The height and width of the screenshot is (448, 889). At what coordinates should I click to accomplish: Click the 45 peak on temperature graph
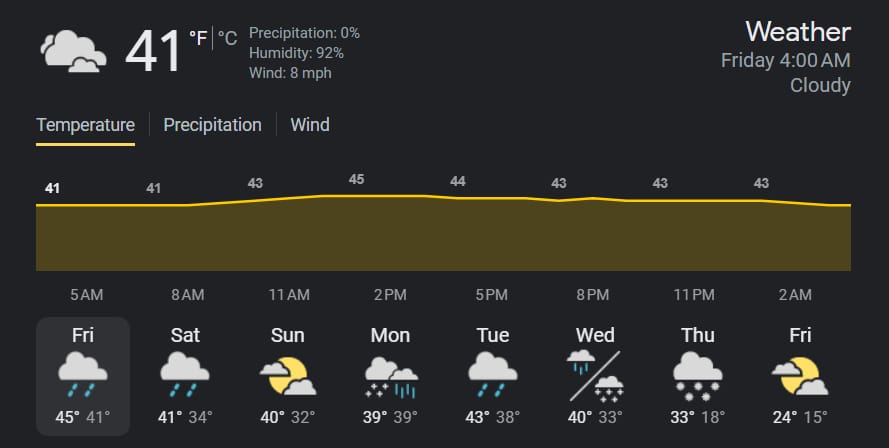[356, 179]
